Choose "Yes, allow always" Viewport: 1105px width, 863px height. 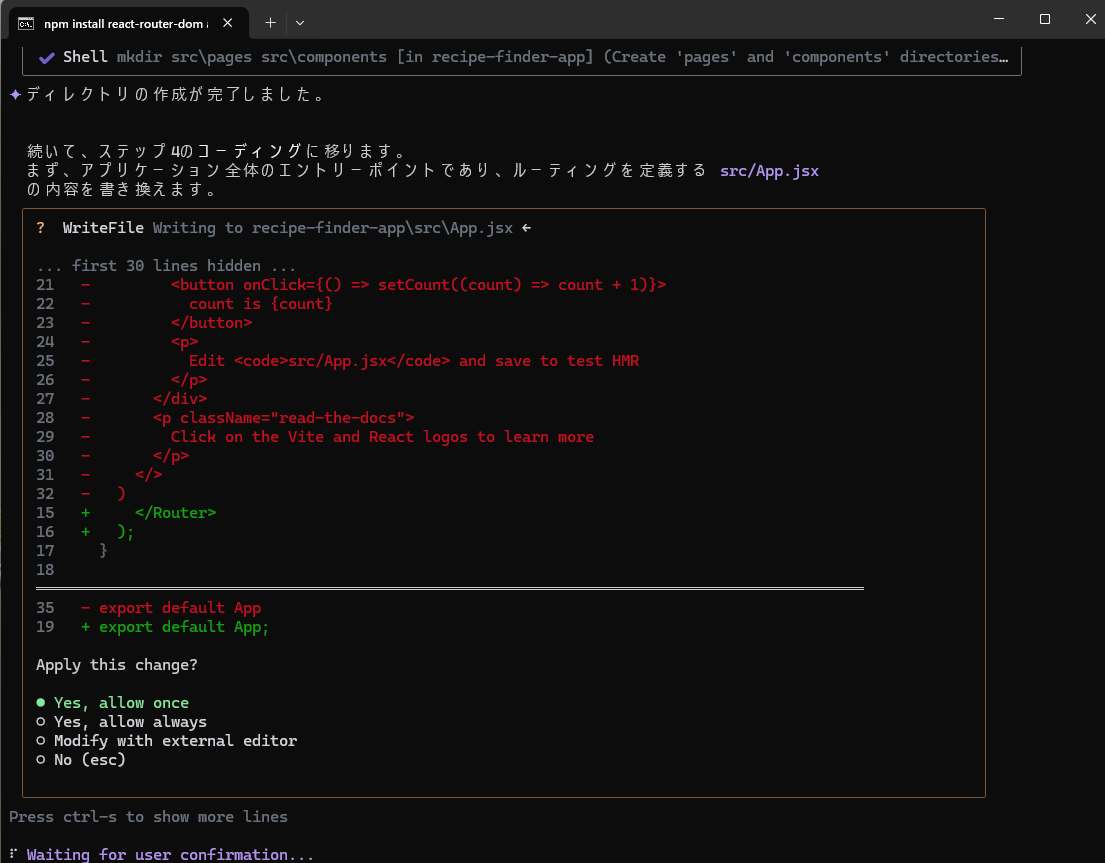pyautogui.click(x=130, y=722)
